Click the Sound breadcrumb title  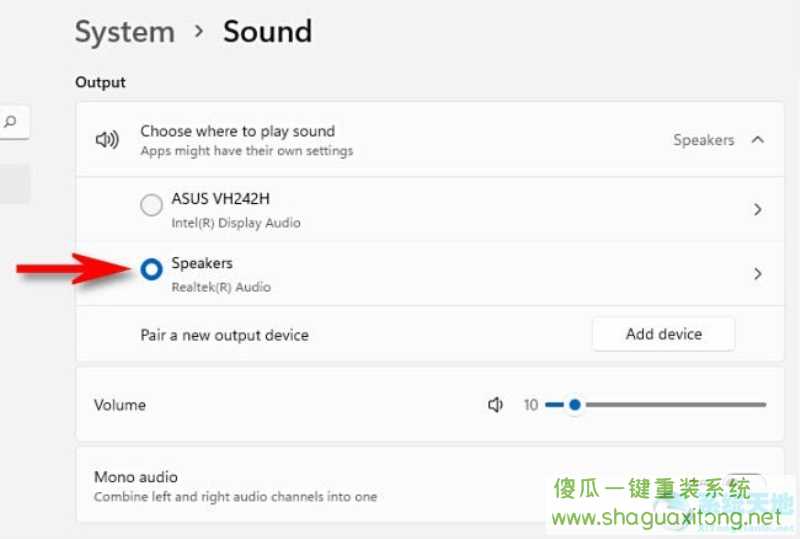pos(267,32)
